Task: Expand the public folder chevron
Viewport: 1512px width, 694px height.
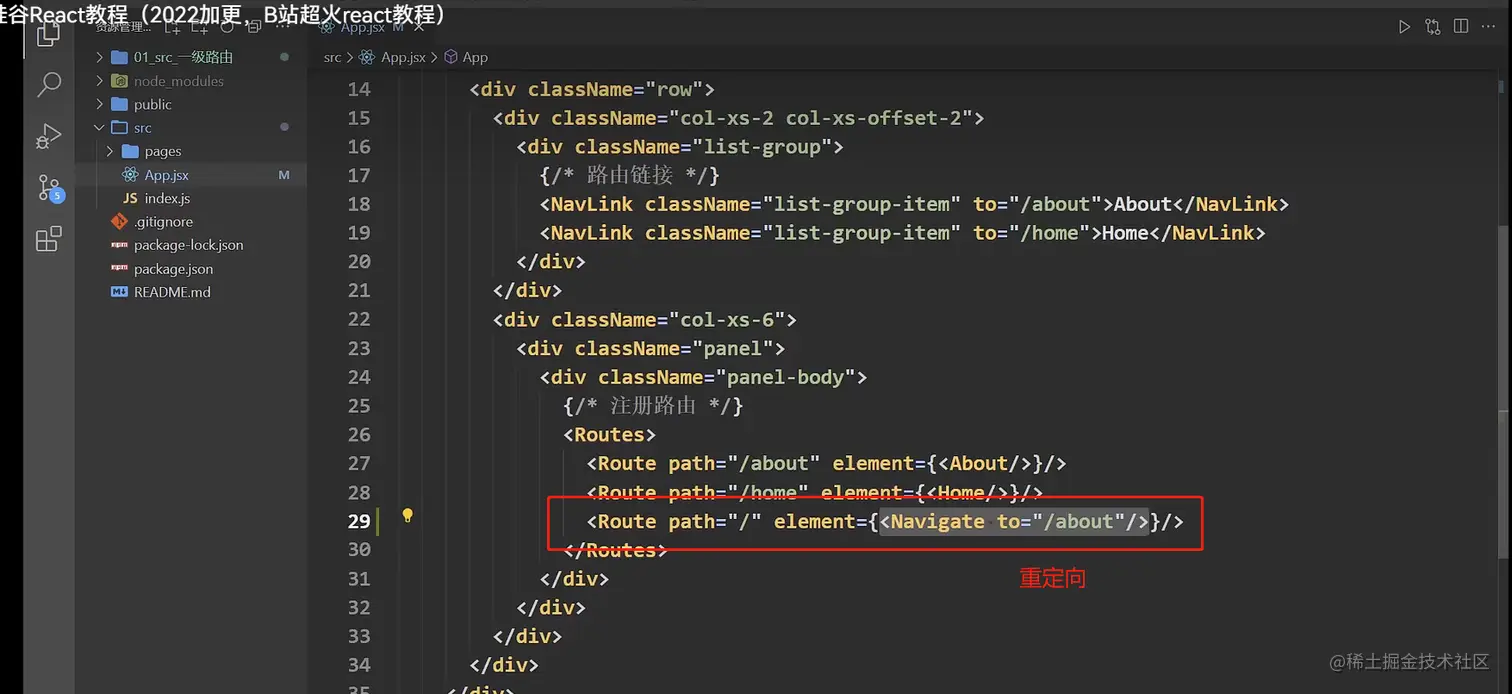Action: click(99, 104)
